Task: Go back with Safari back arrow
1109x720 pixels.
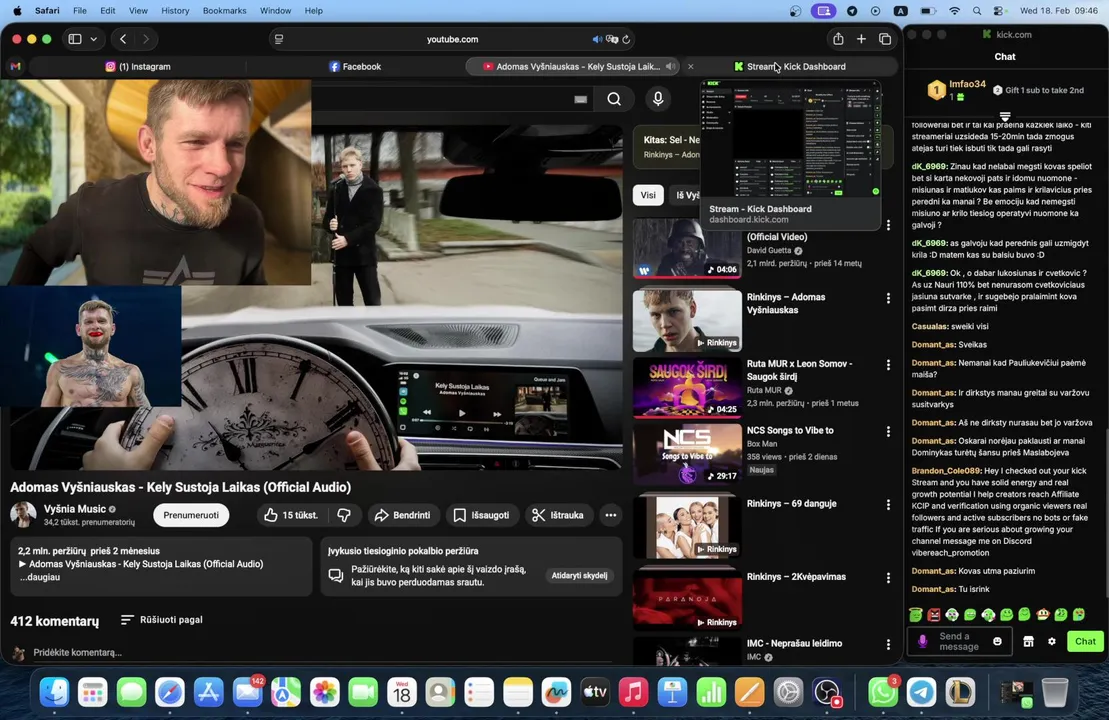Action: (x=123, y=39)
